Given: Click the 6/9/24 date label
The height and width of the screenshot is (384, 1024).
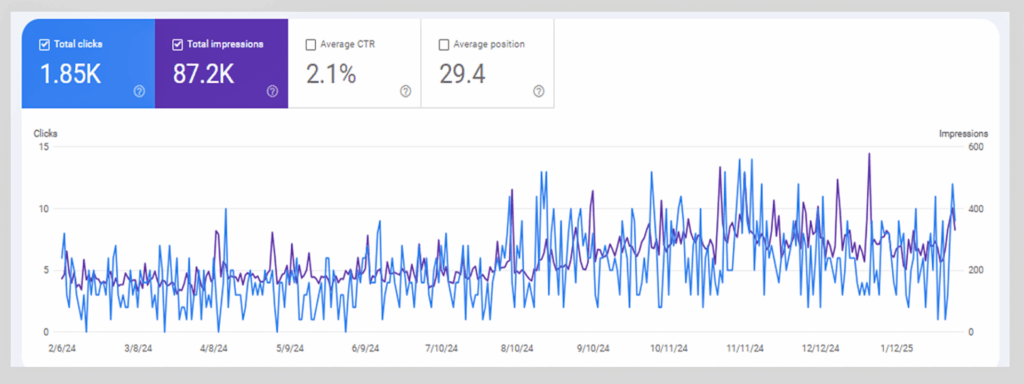Looking at the screenshot, I should pos(366,349).
